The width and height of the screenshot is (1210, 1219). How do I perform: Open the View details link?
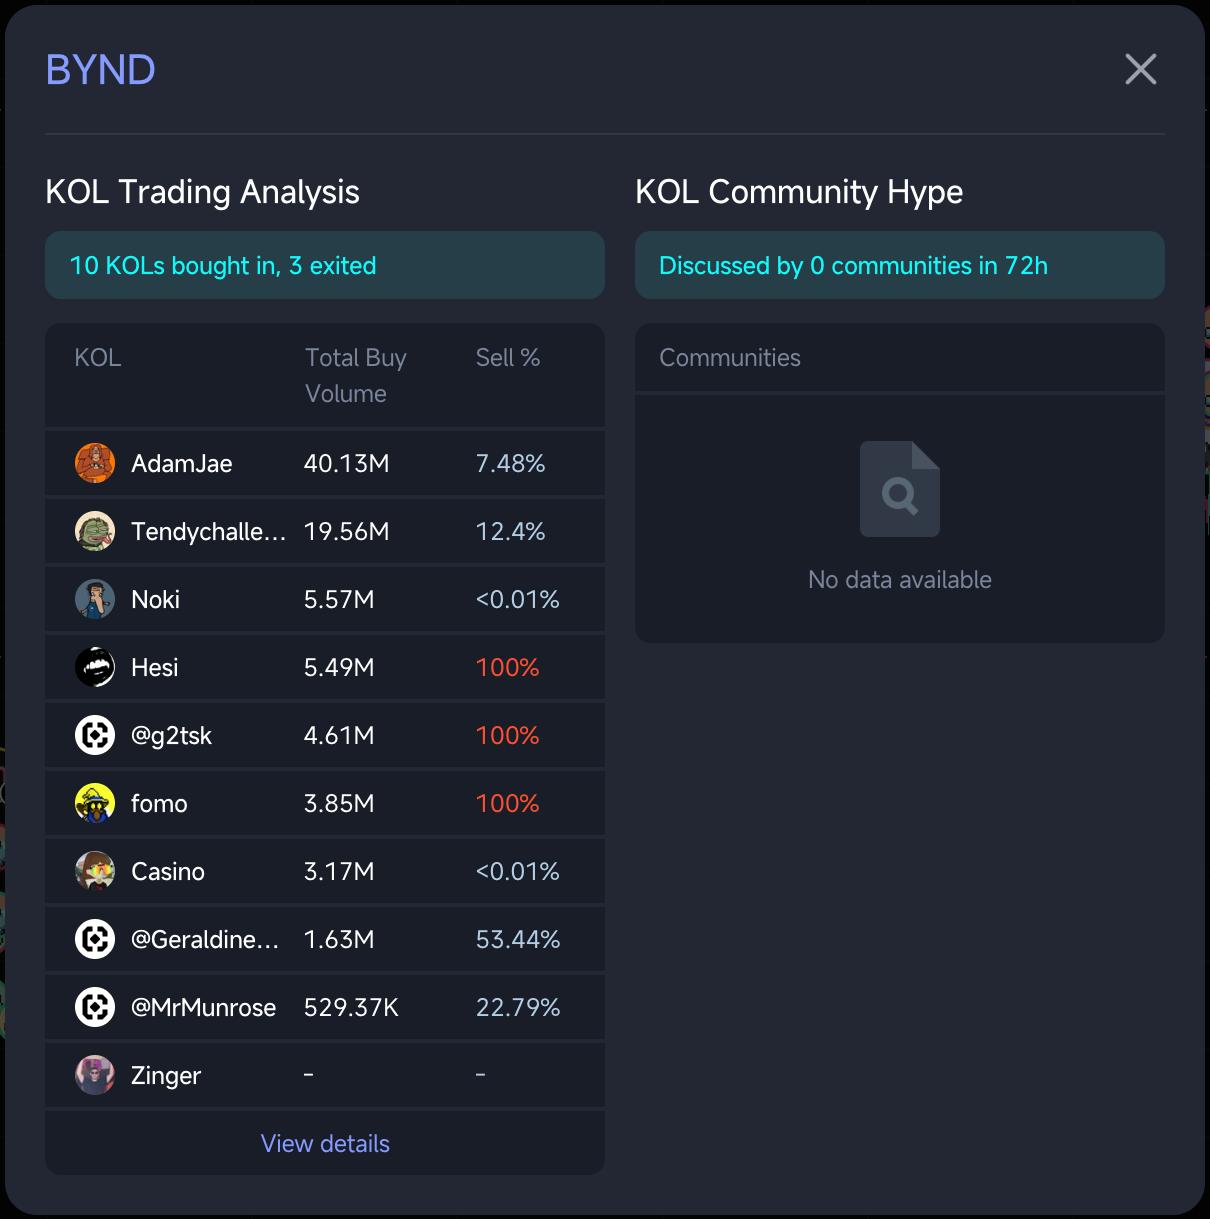[x=325, y=1143]
